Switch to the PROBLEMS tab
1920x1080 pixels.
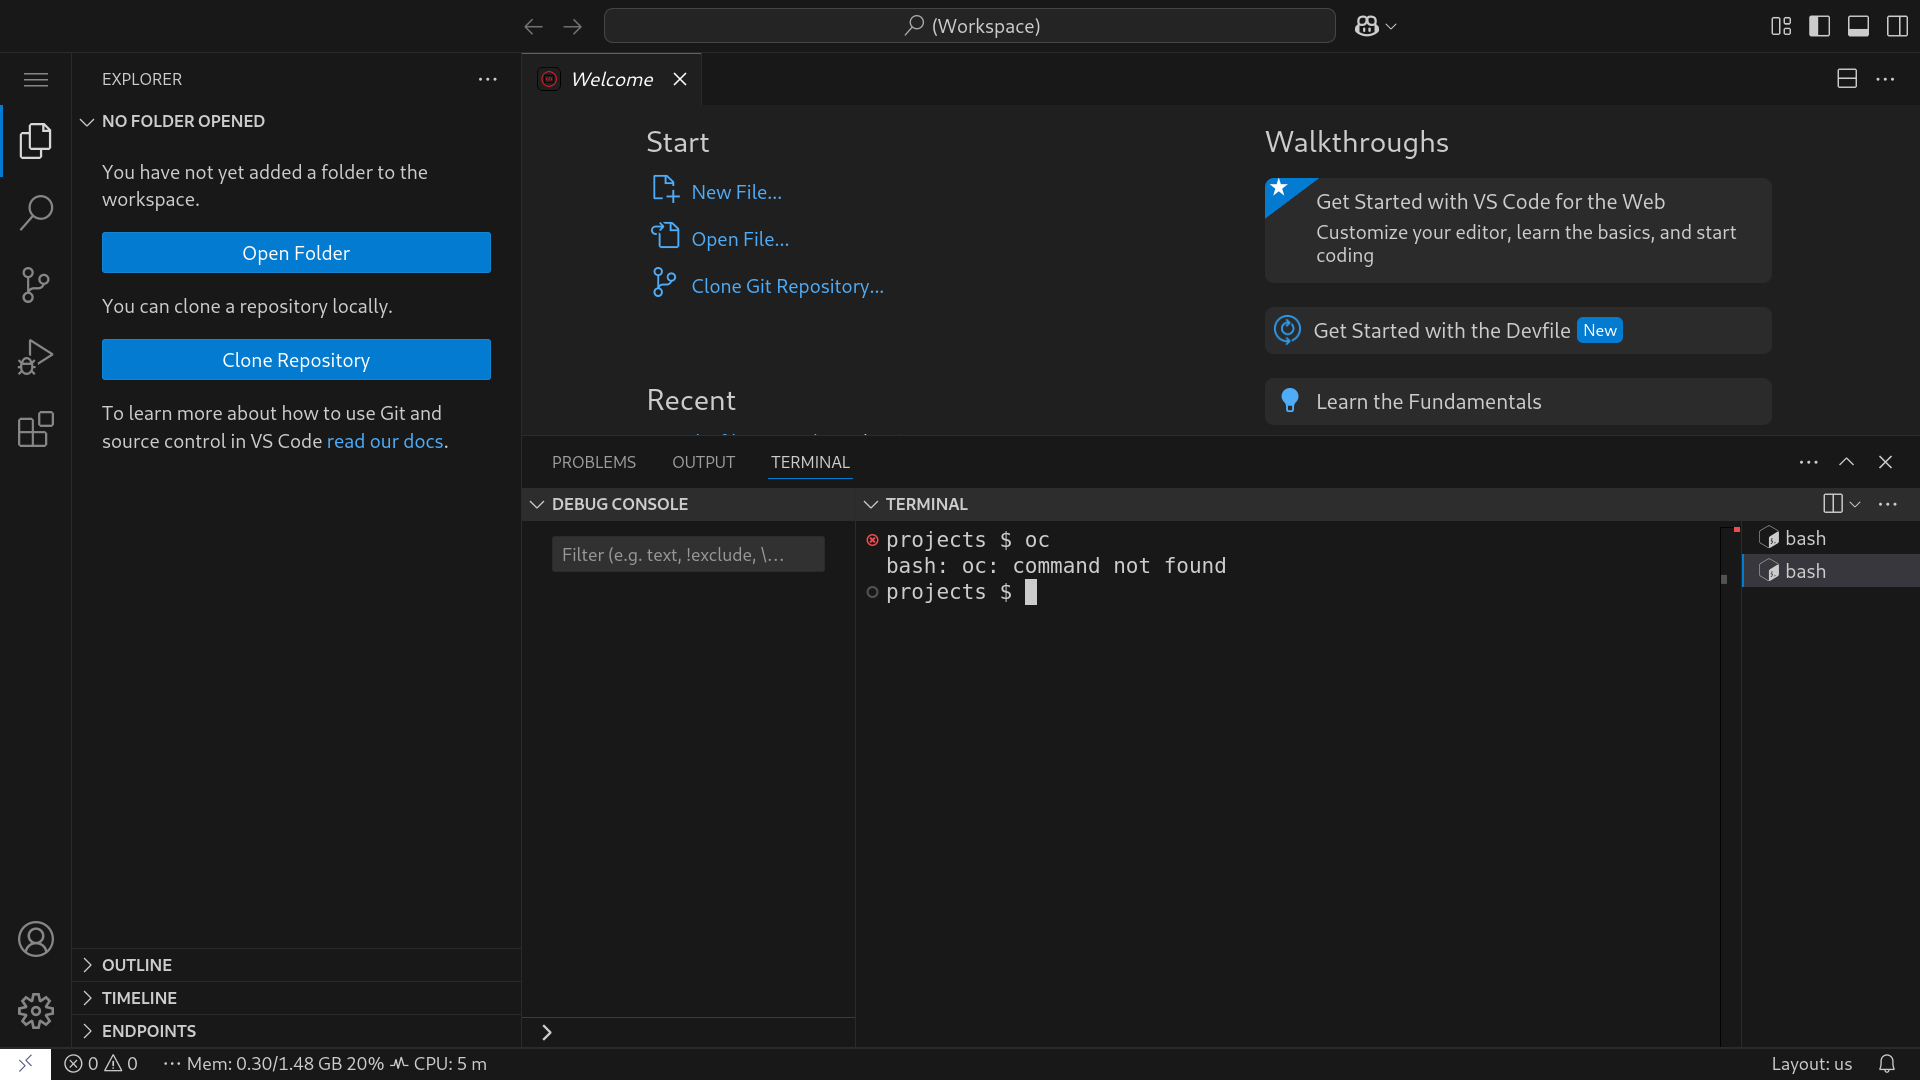[x=594, y=462]
